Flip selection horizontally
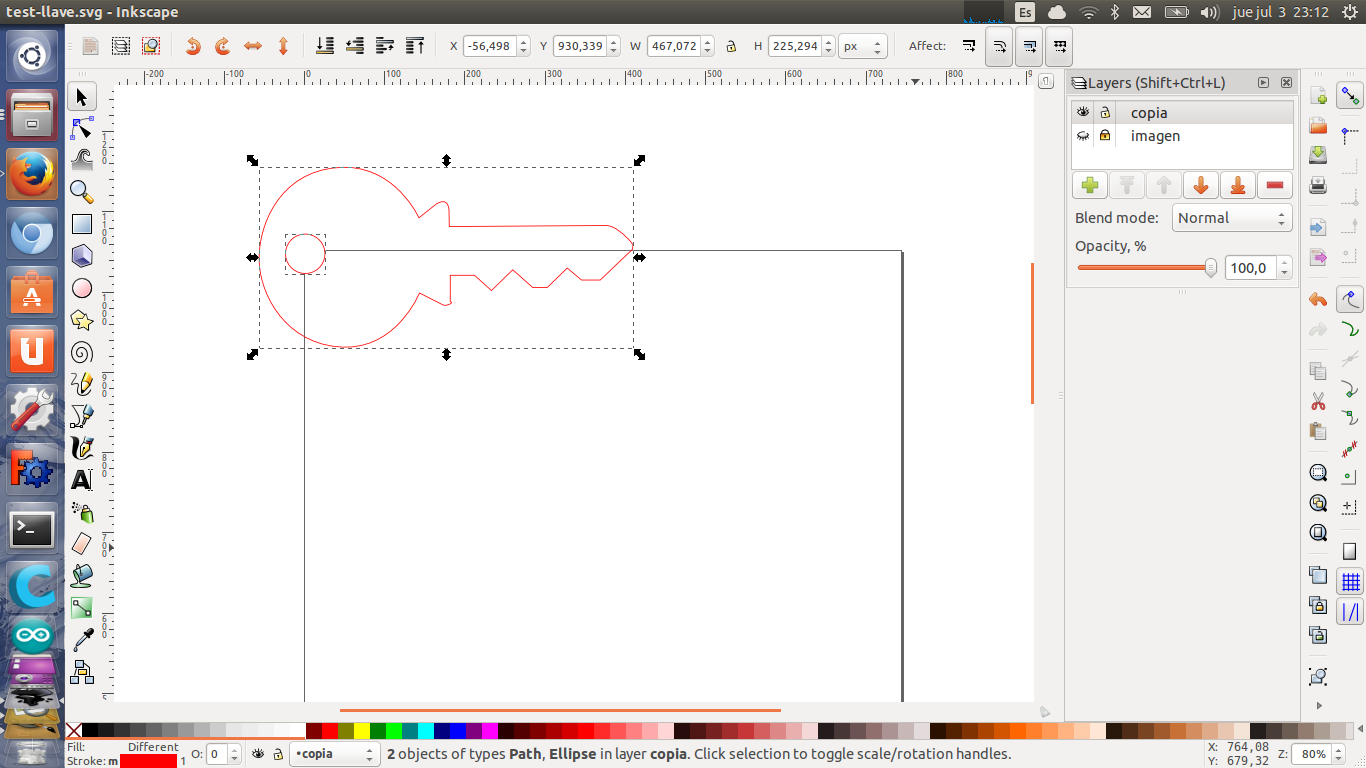This screenshot has height=768, width=1366. (x=253, y=46)
